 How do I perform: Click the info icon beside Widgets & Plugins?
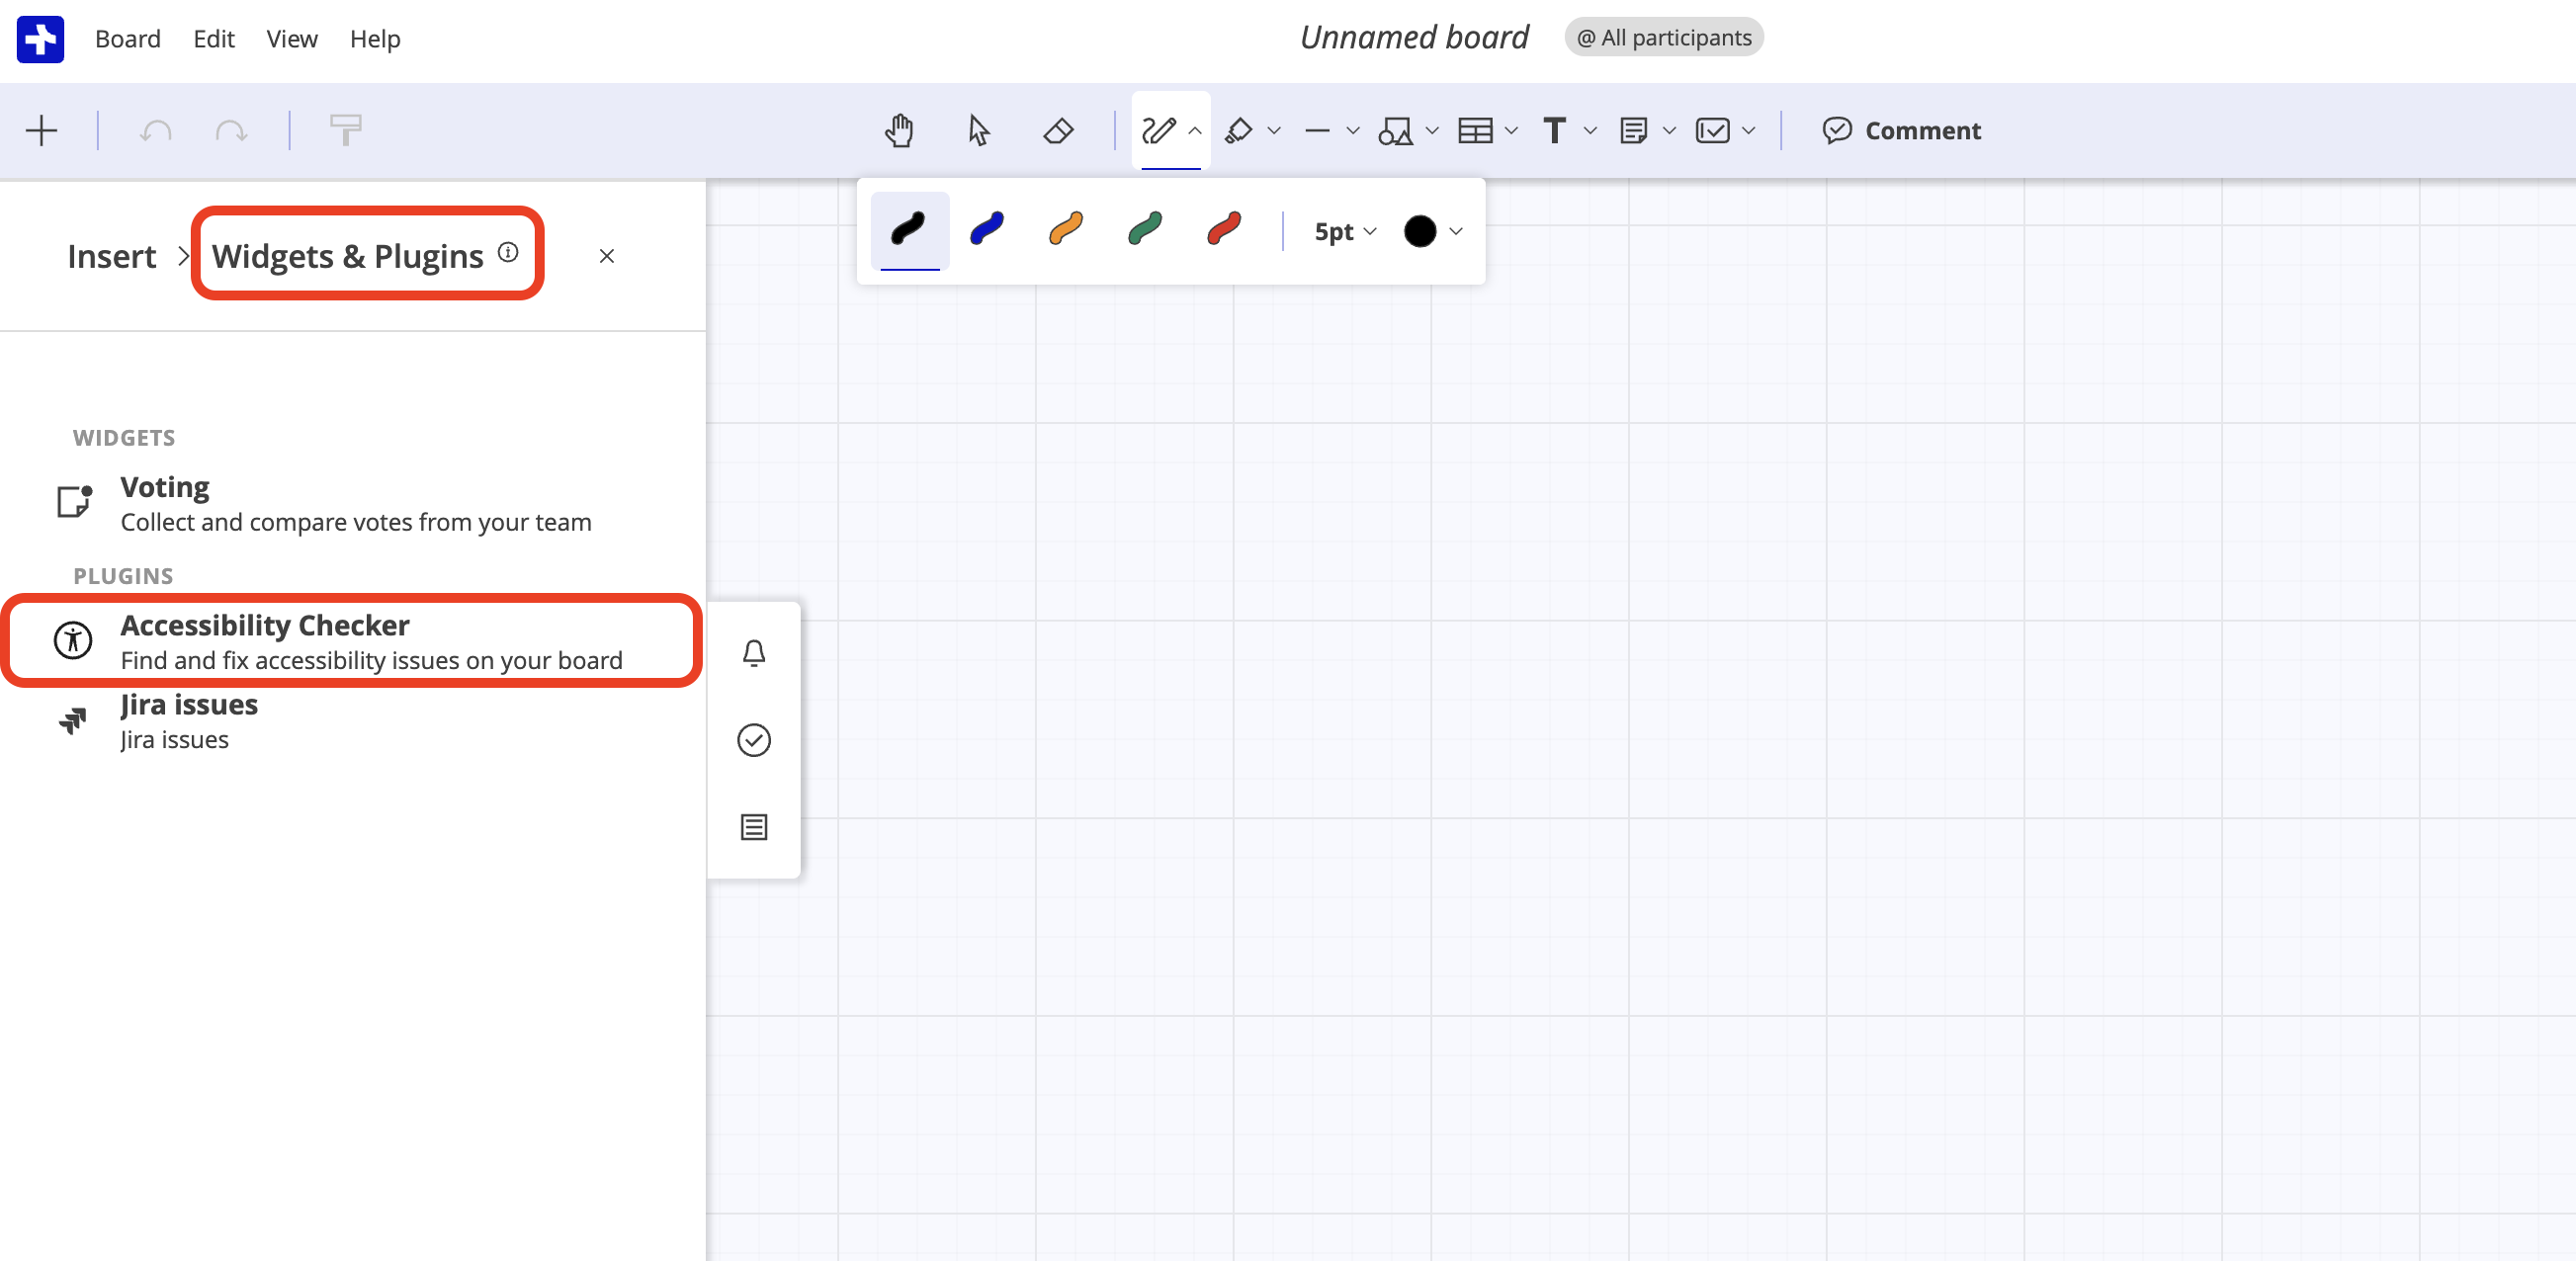click(x=508, y=253)
